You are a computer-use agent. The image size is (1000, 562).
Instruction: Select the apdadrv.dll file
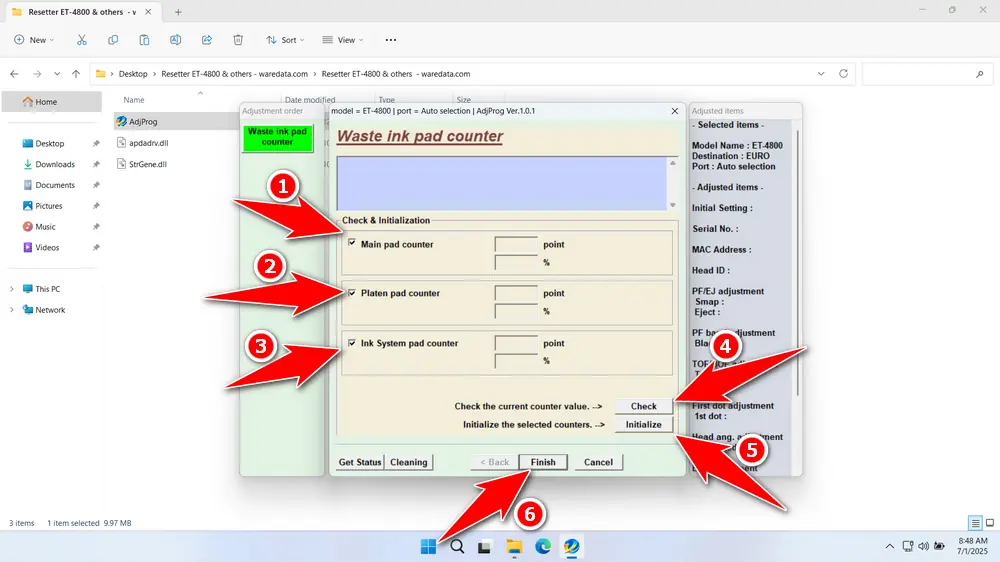(x=148, y=143)
